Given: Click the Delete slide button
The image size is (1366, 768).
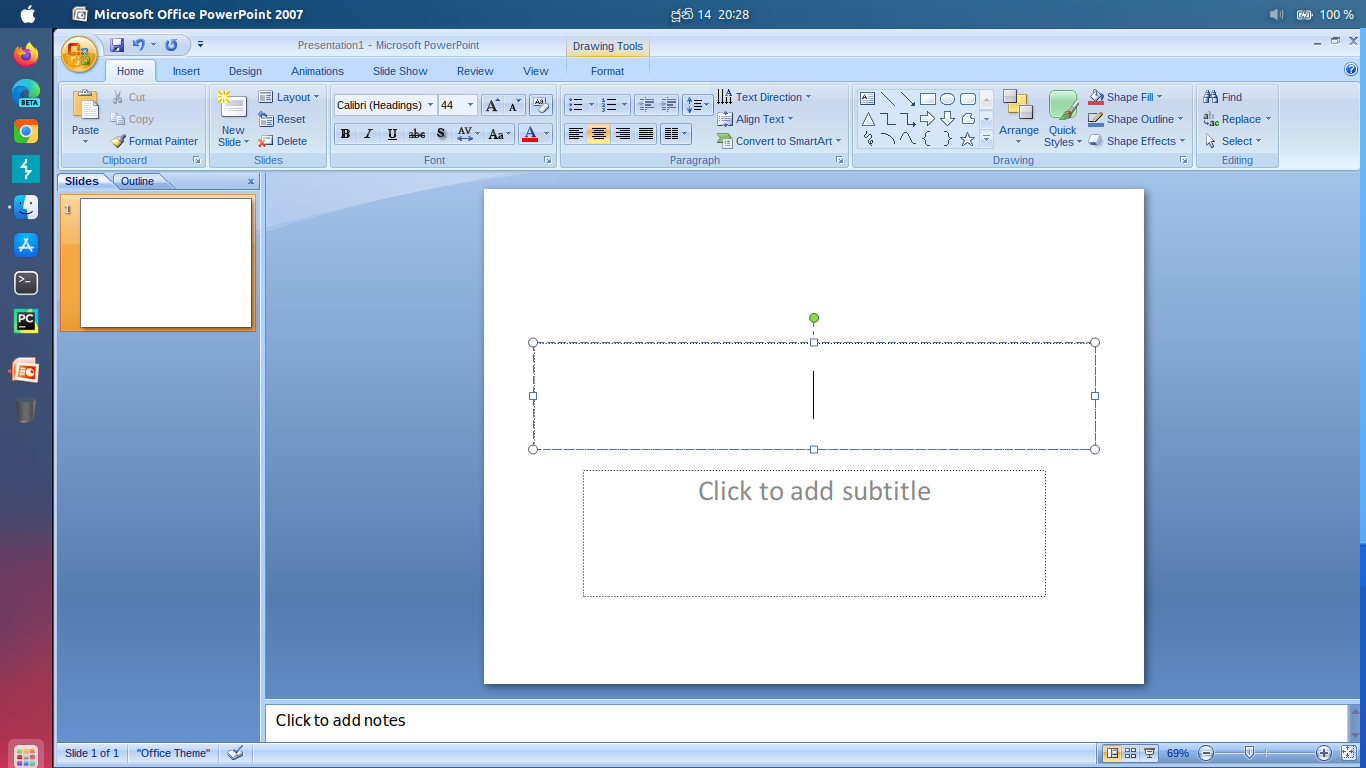Looking at the screenshot, I should (x=282, y=141).
